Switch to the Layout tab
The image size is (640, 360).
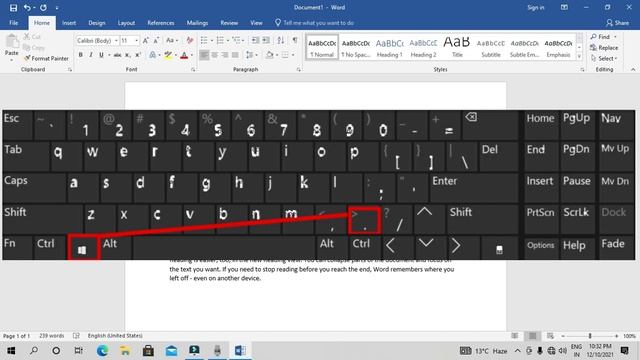(x=126, y=23)
